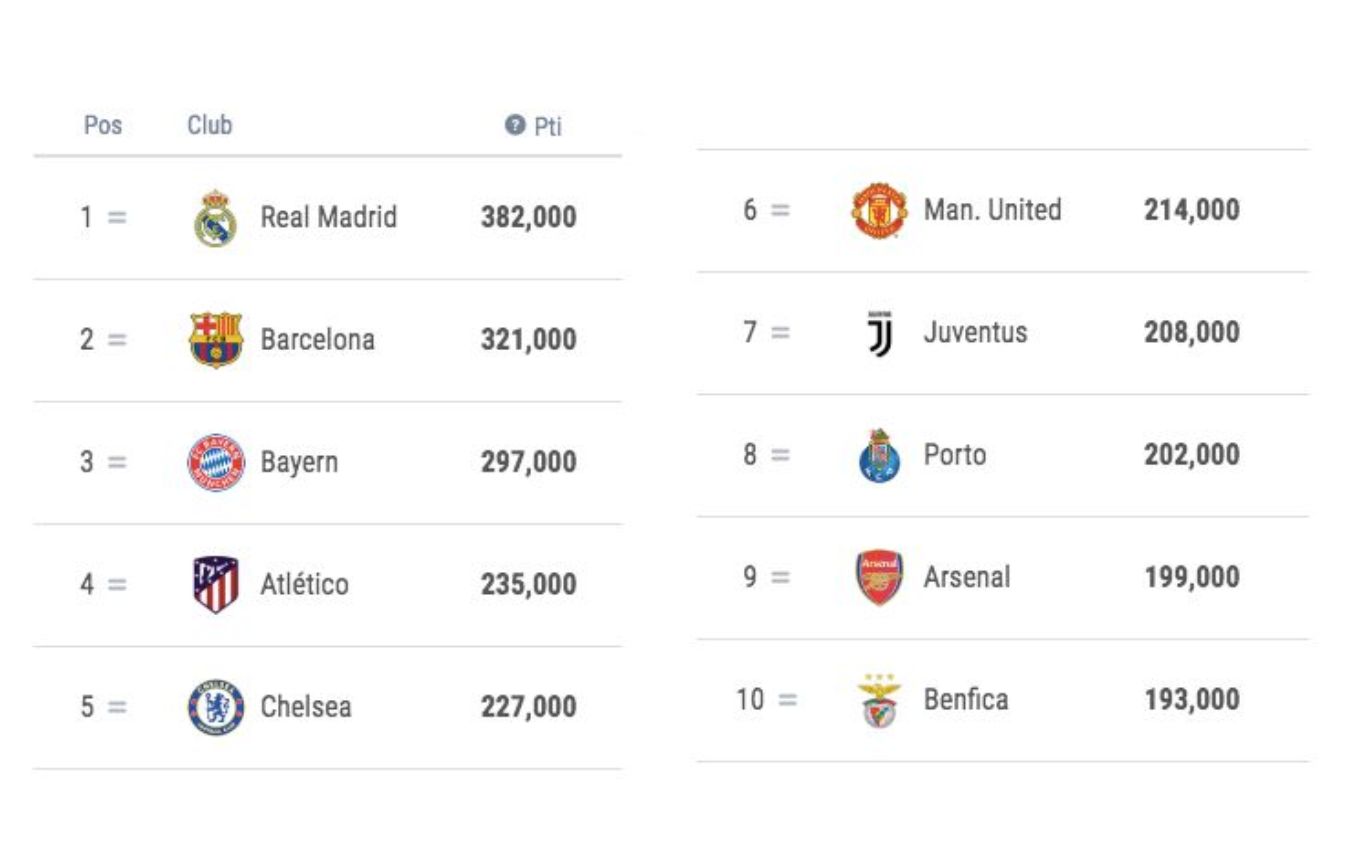Click Arsenal's 199,000 points value
The height and width of the screenshot is (845, 1350).
pos(1191,577)
